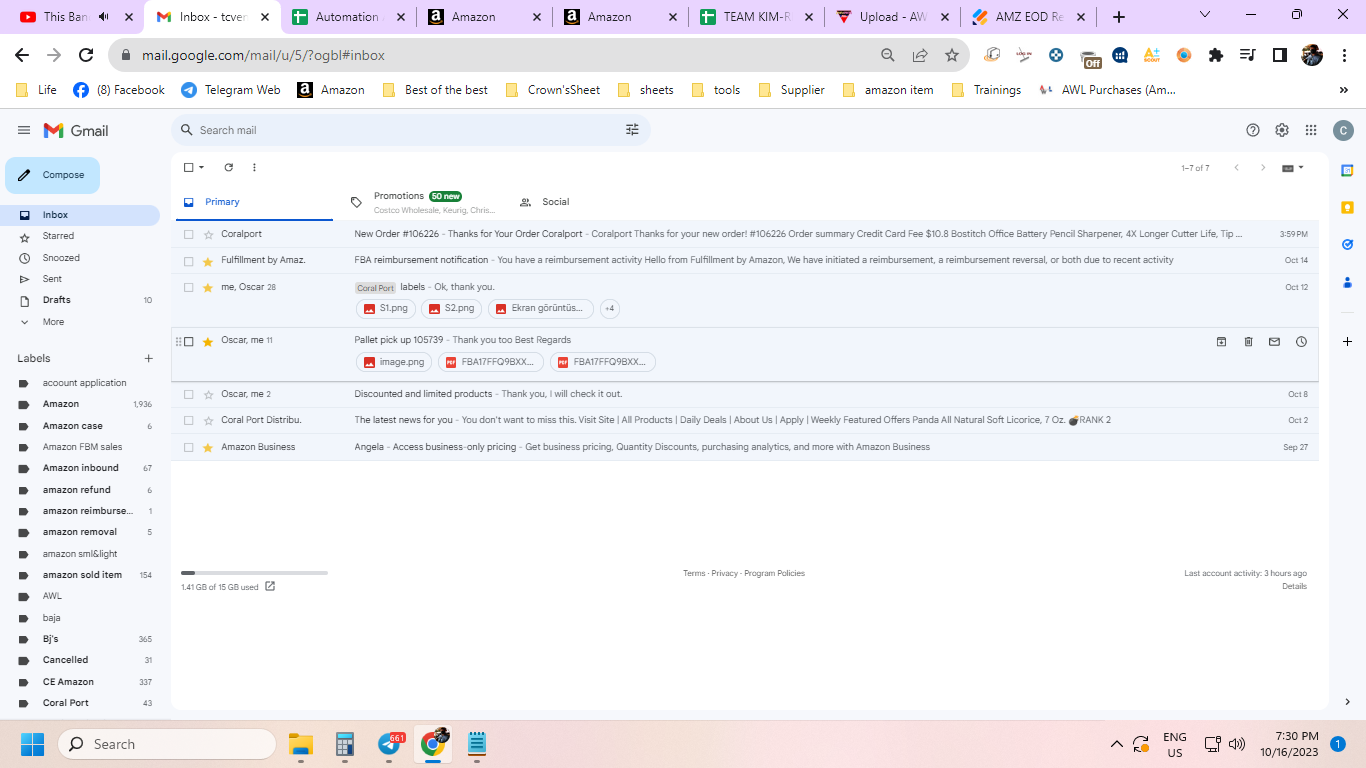
Task: Open Google Calendar in side panel
Action: coord(1347,171)
